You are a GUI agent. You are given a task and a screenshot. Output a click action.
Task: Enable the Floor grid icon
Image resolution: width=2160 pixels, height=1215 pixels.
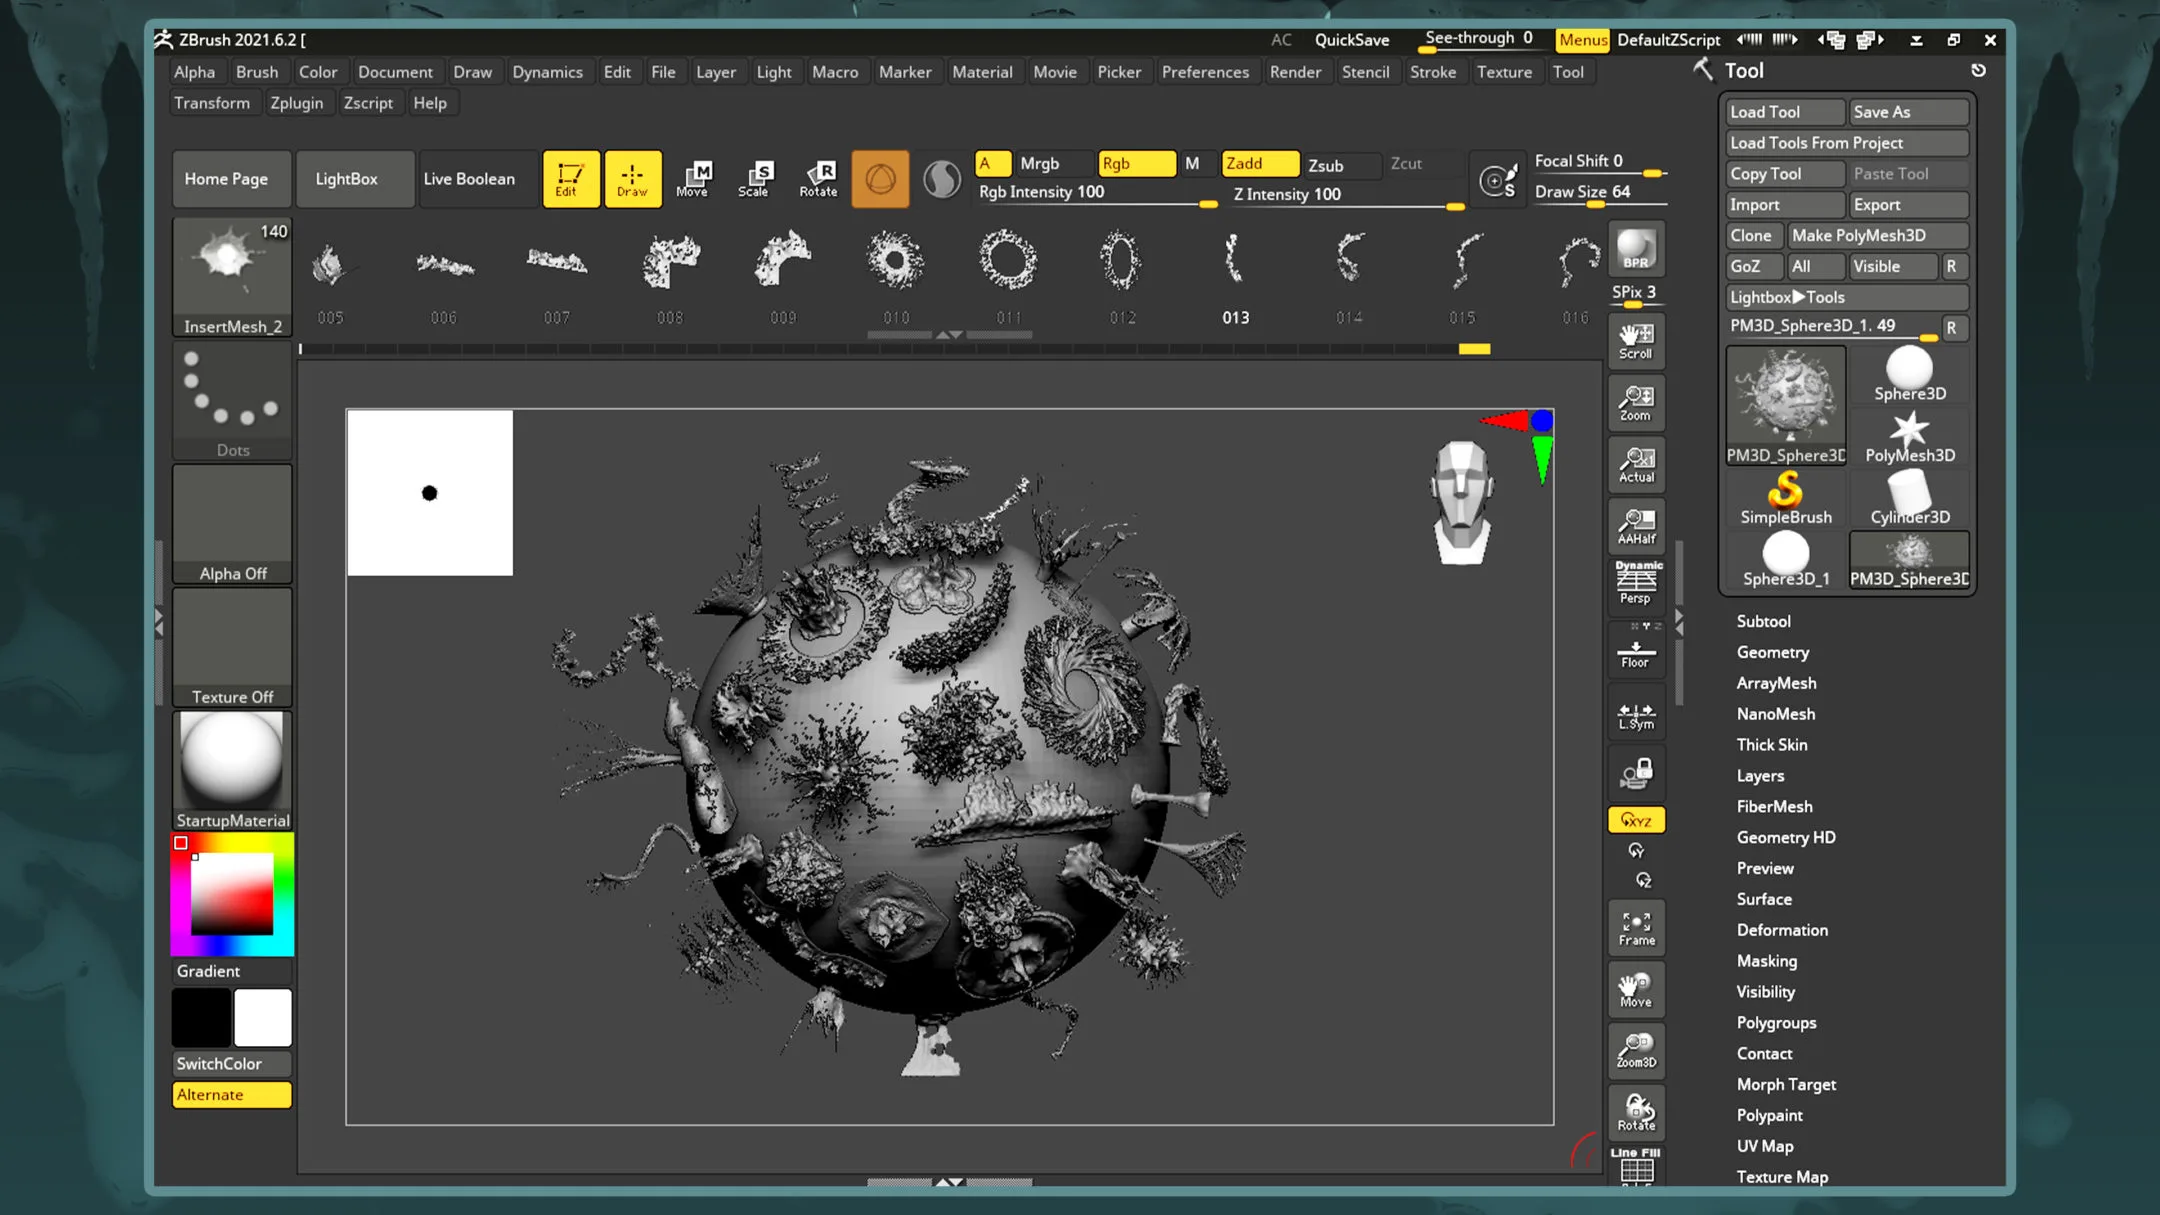(1636, 653)
